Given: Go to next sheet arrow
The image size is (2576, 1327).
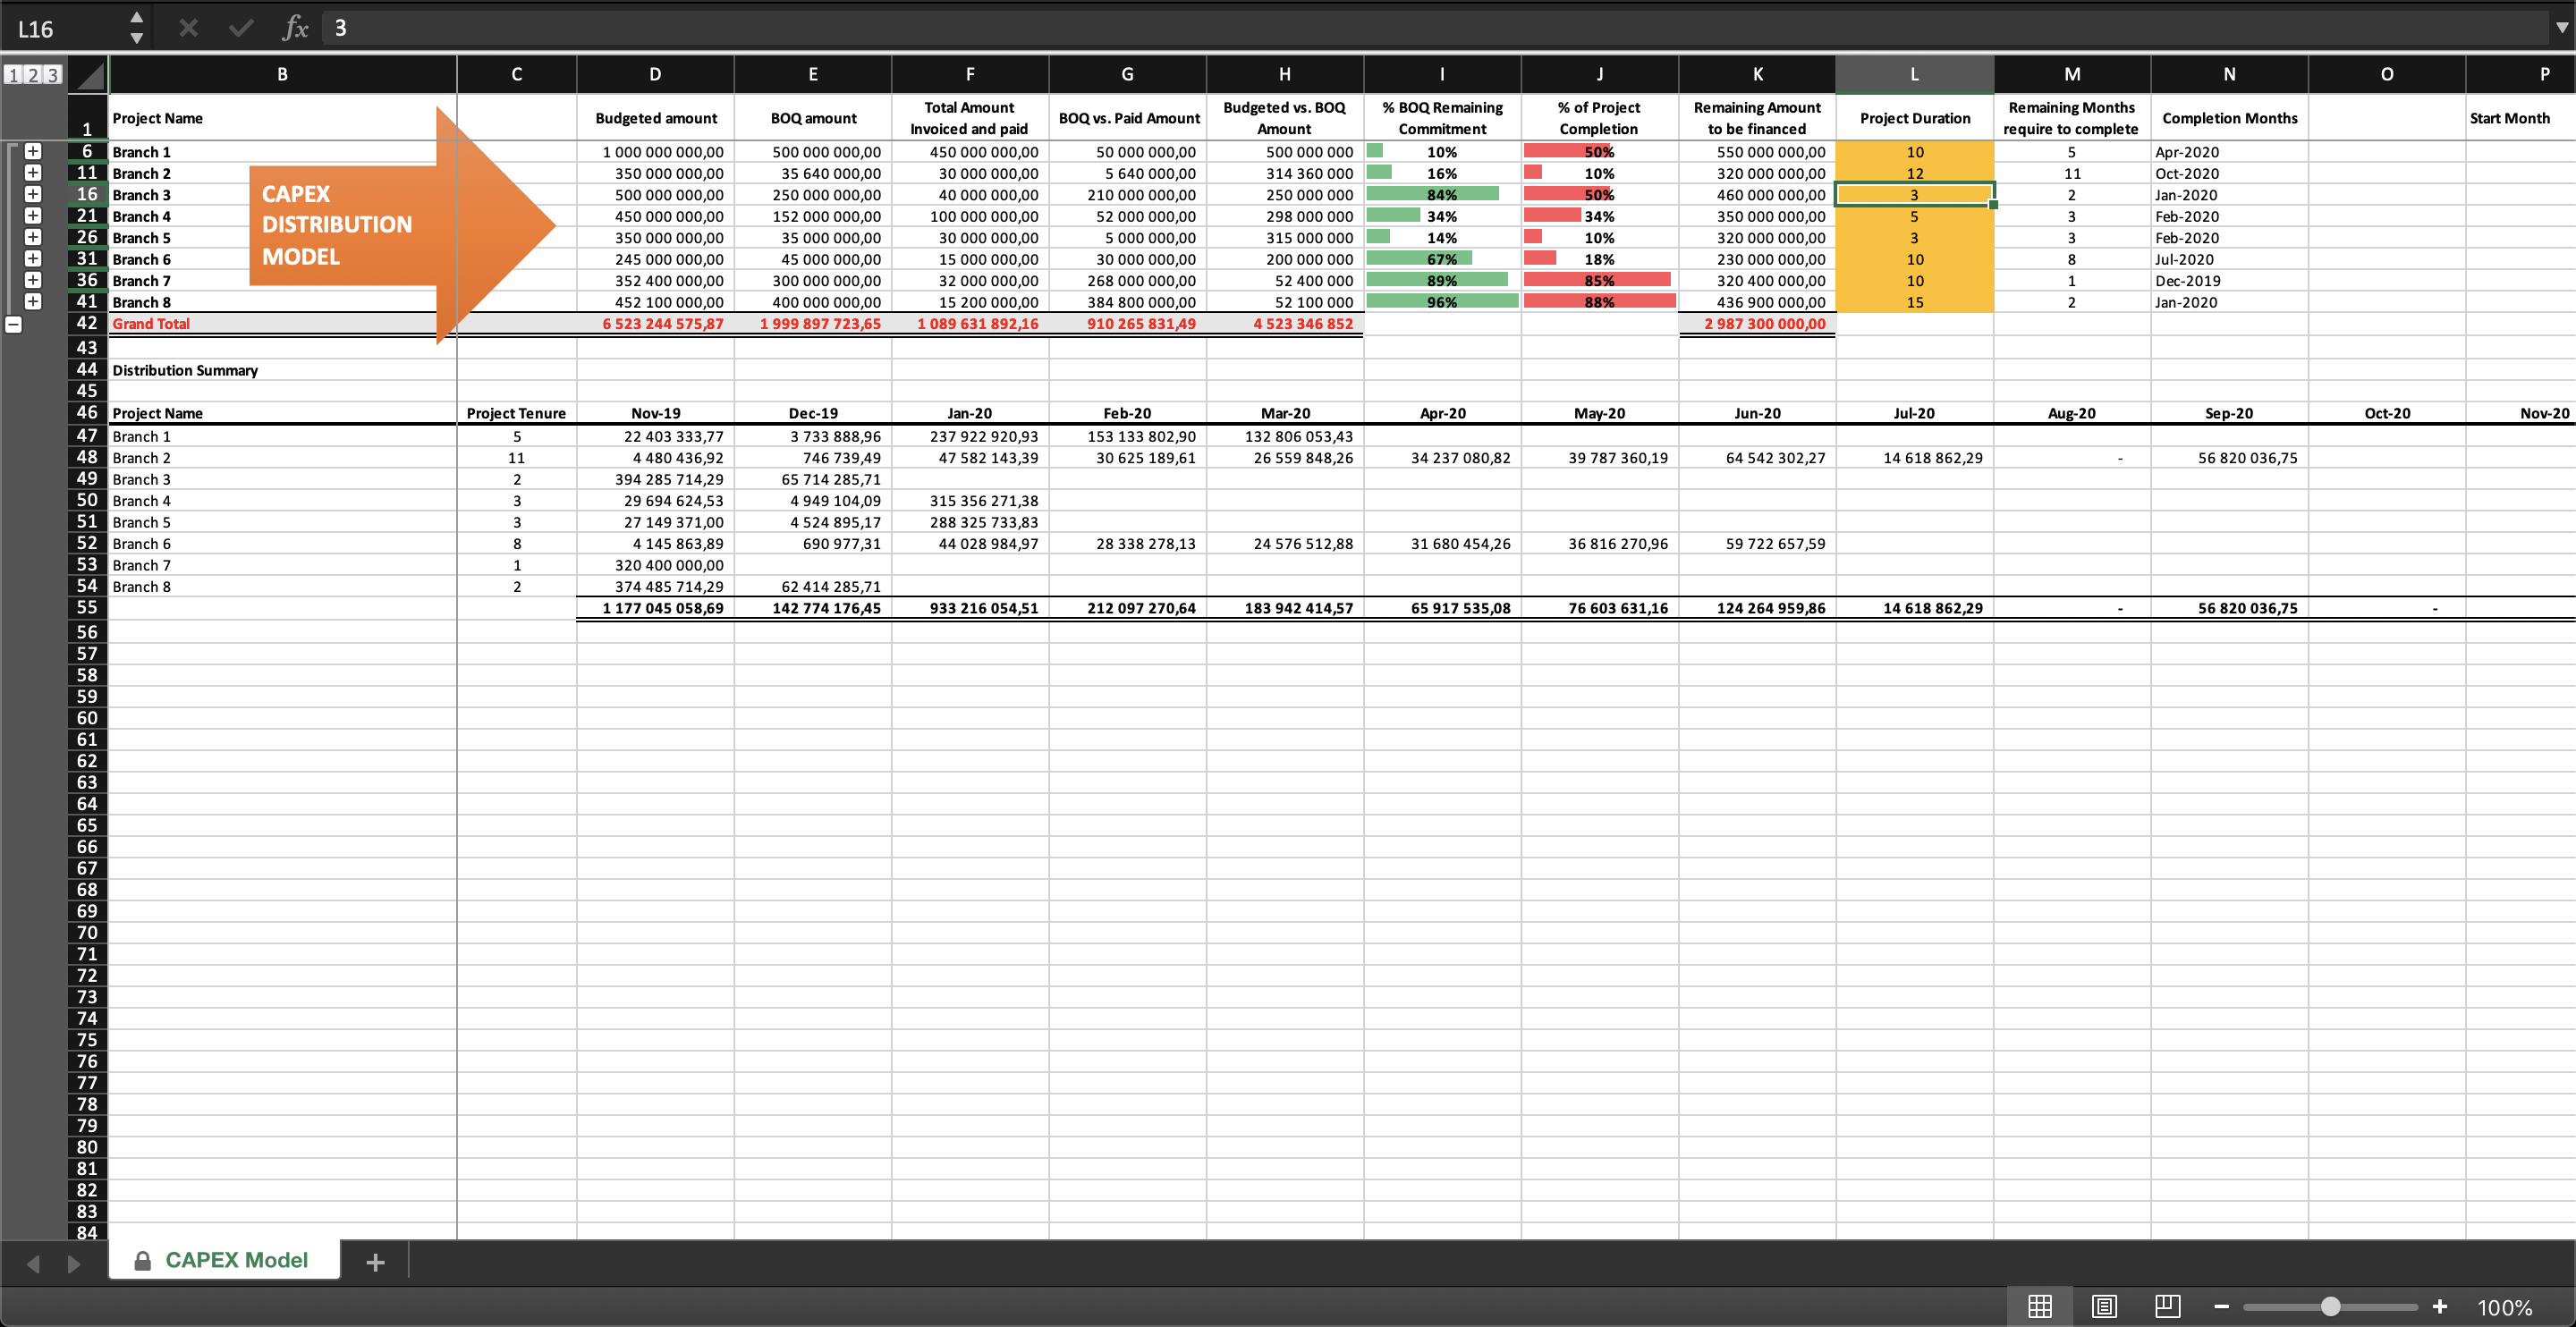Looking at the screenshot, I should pos(73,1264).
